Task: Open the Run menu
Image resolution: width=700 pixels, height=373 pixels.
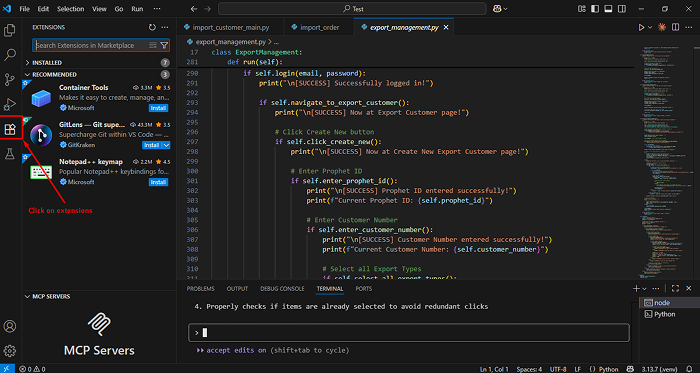Action: point(138,9)
